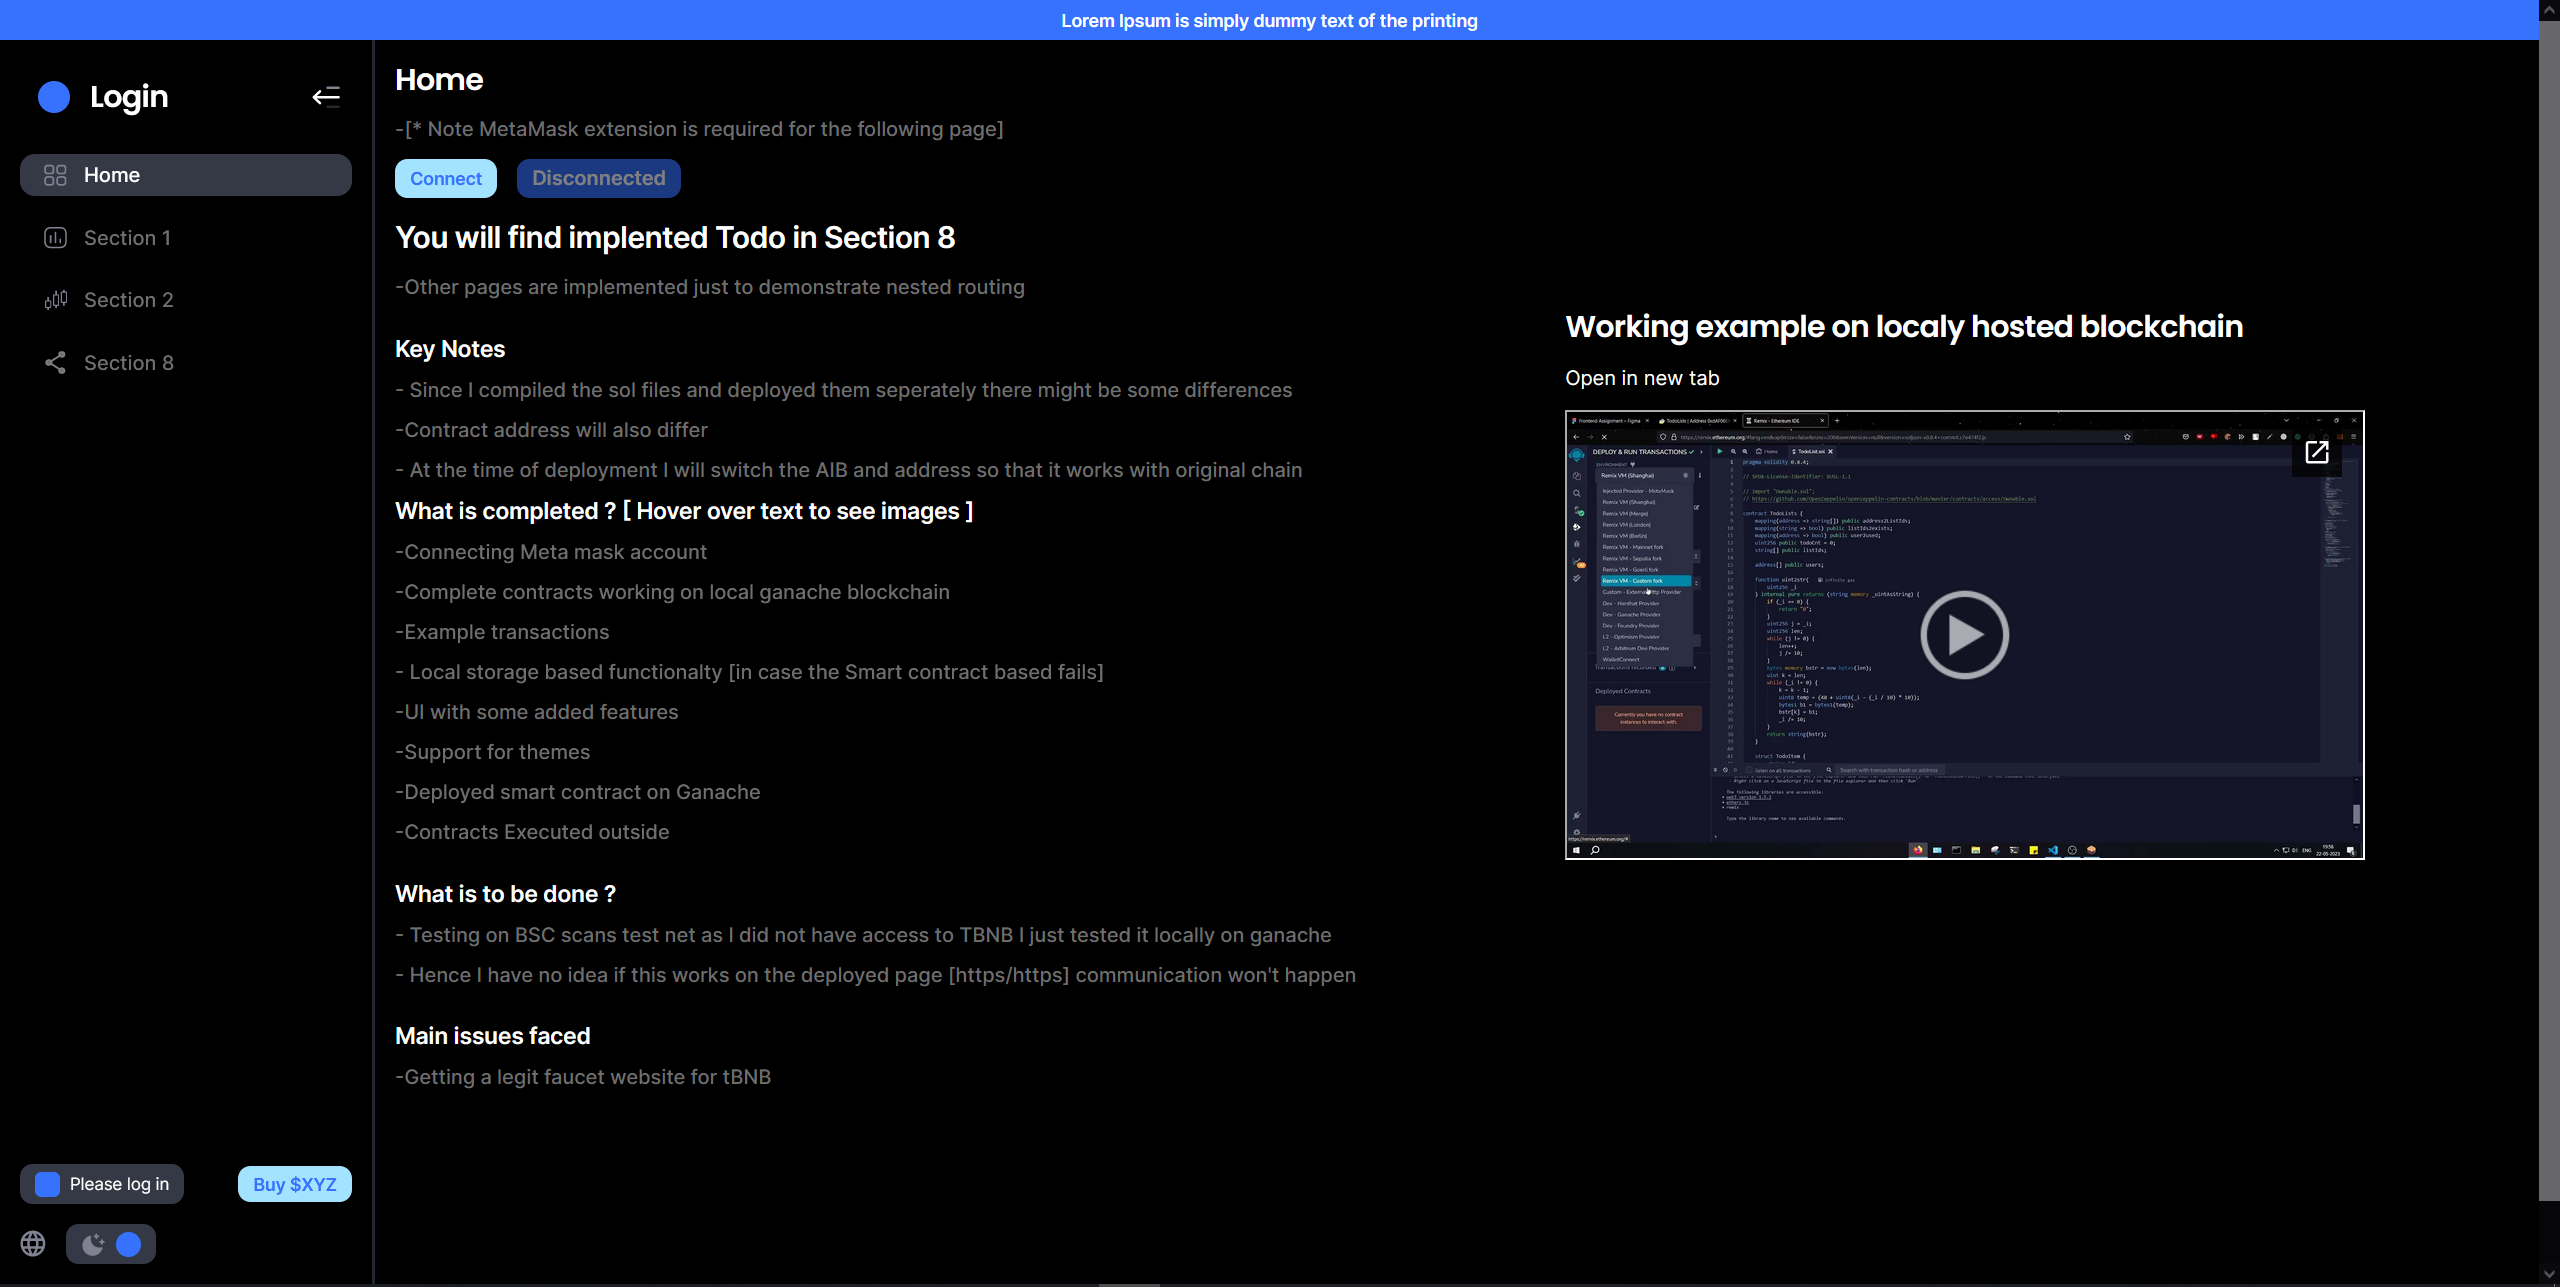Image resolution: width=2560 pixels, height=1287 pixels.
Task: Click the Disconnected status badge
Action: (598, 178)
